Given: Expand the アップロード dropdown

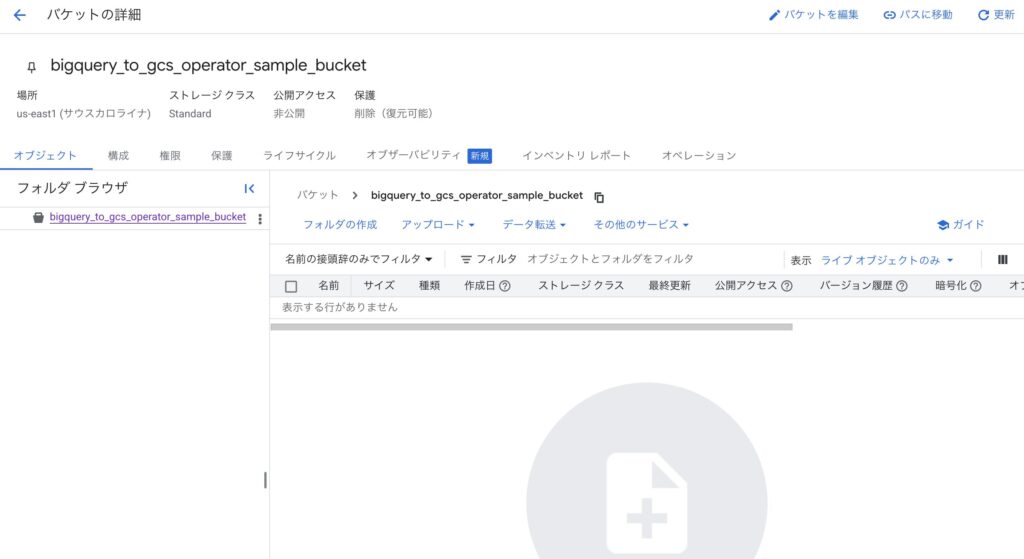Looking at the screenshot, I should (x=438, y=225).
